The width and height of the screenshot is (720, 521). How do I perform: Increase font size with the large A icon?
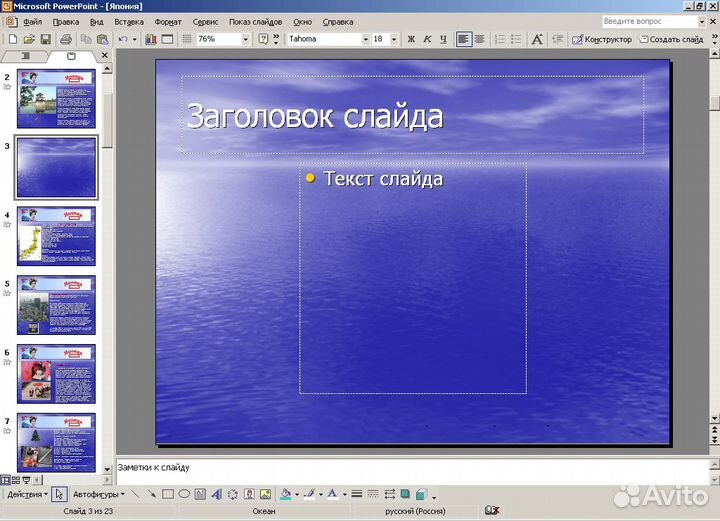tap(537, 39)
